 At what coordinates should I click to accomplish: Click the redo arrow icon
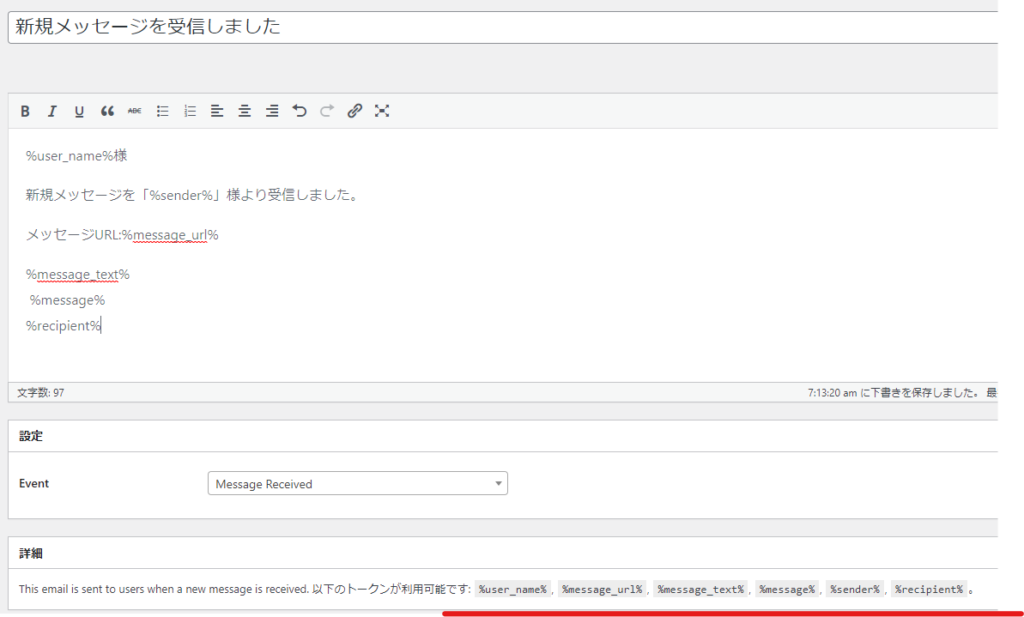326,111
